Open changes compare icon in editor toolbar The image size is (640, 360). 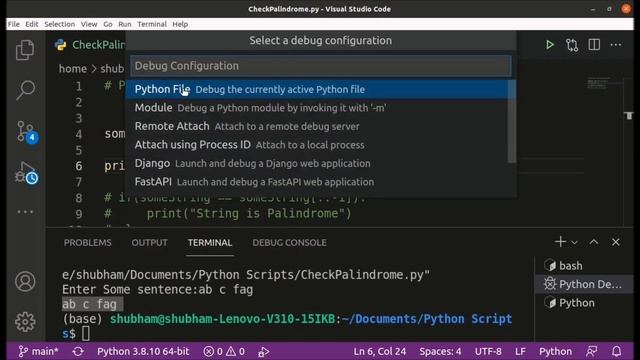(572, 45)
